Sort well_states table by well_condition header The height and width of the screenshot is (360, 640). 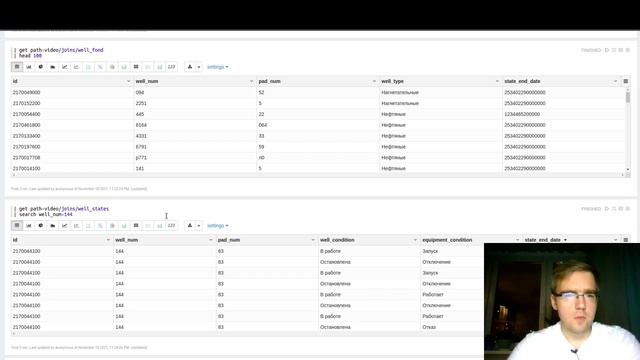pyautogui.click(x=337, y=240)
